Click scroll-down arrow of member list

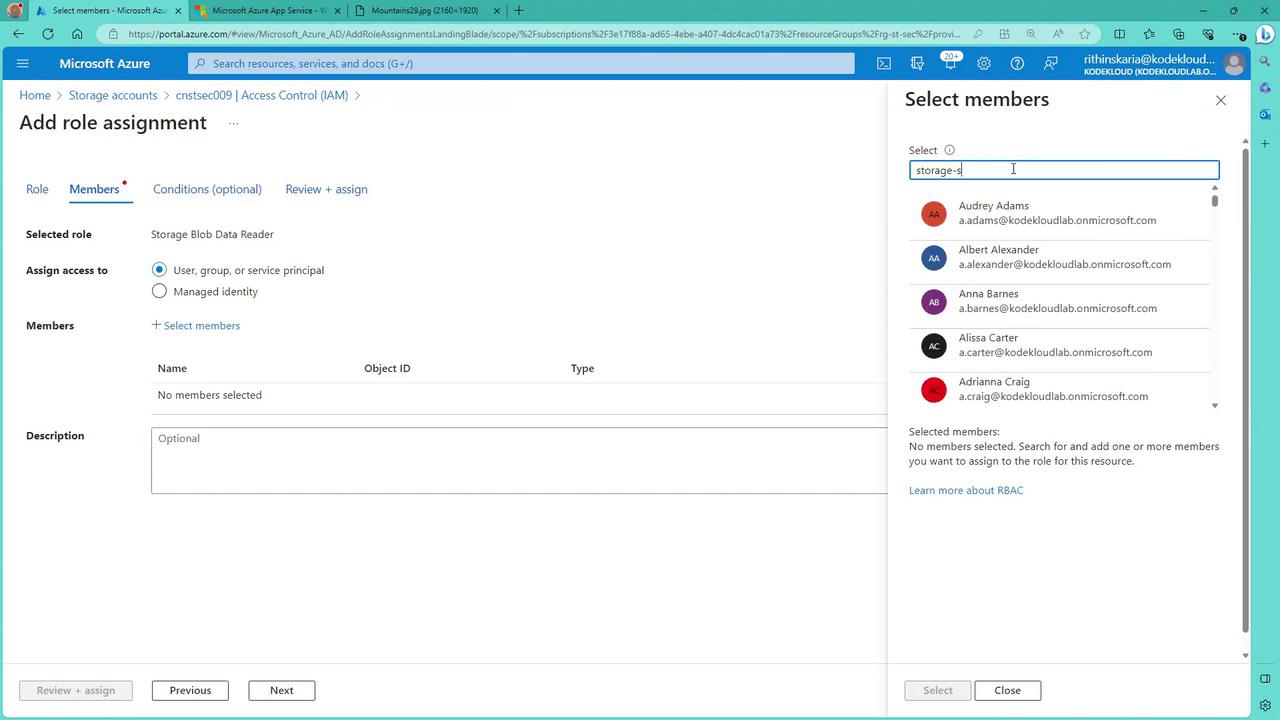(1215, 405)
